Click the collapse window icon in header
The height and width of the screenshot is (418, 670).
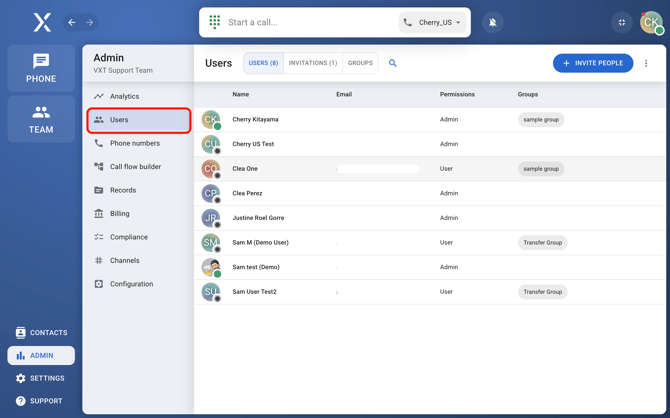pos(622,22)
